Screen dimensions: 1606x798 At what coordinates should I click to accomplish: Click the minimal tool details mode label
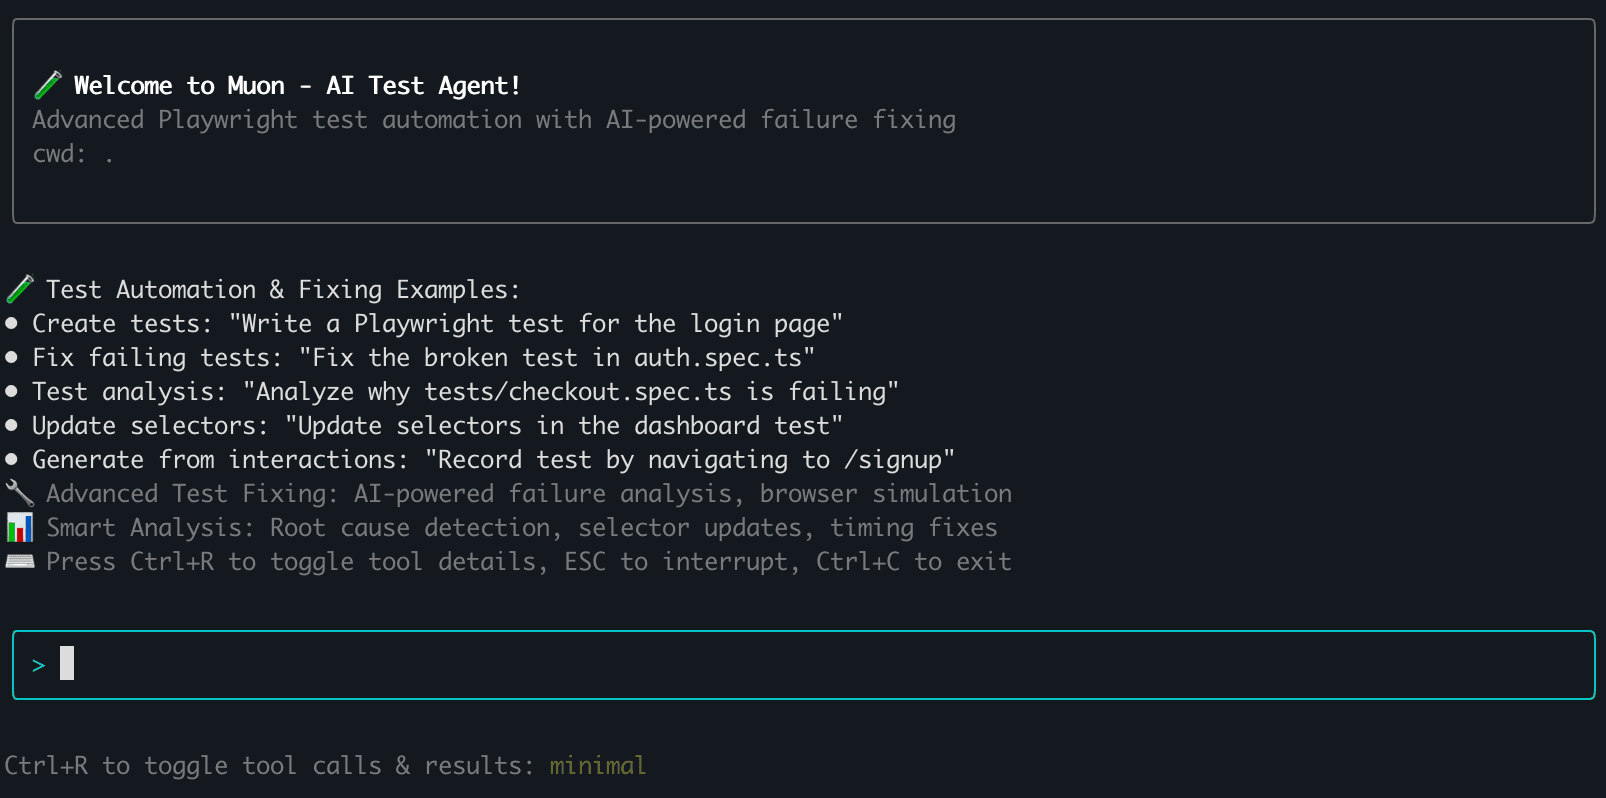click(597, 765)
